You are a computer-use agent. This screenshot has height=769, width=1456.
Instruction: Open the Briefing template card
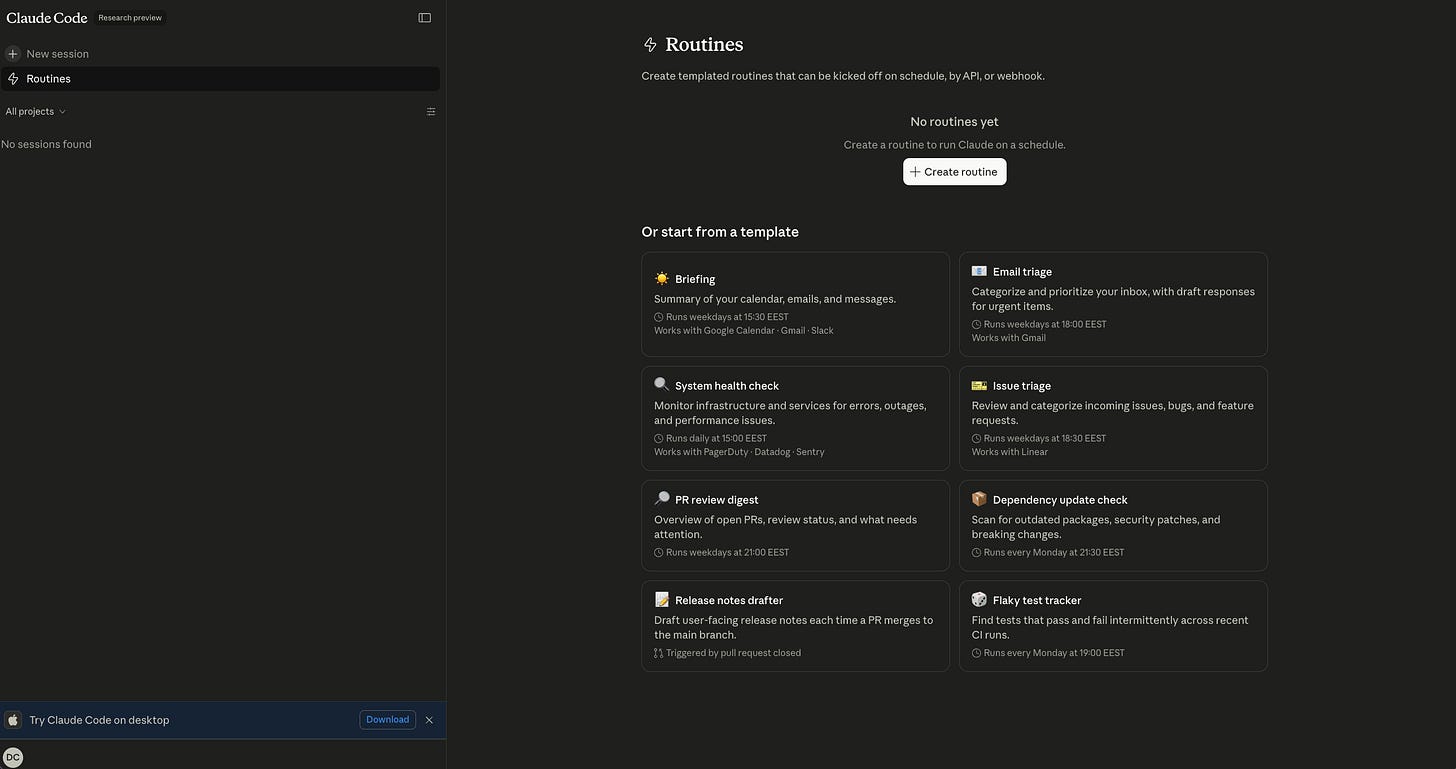pos(795,304)
